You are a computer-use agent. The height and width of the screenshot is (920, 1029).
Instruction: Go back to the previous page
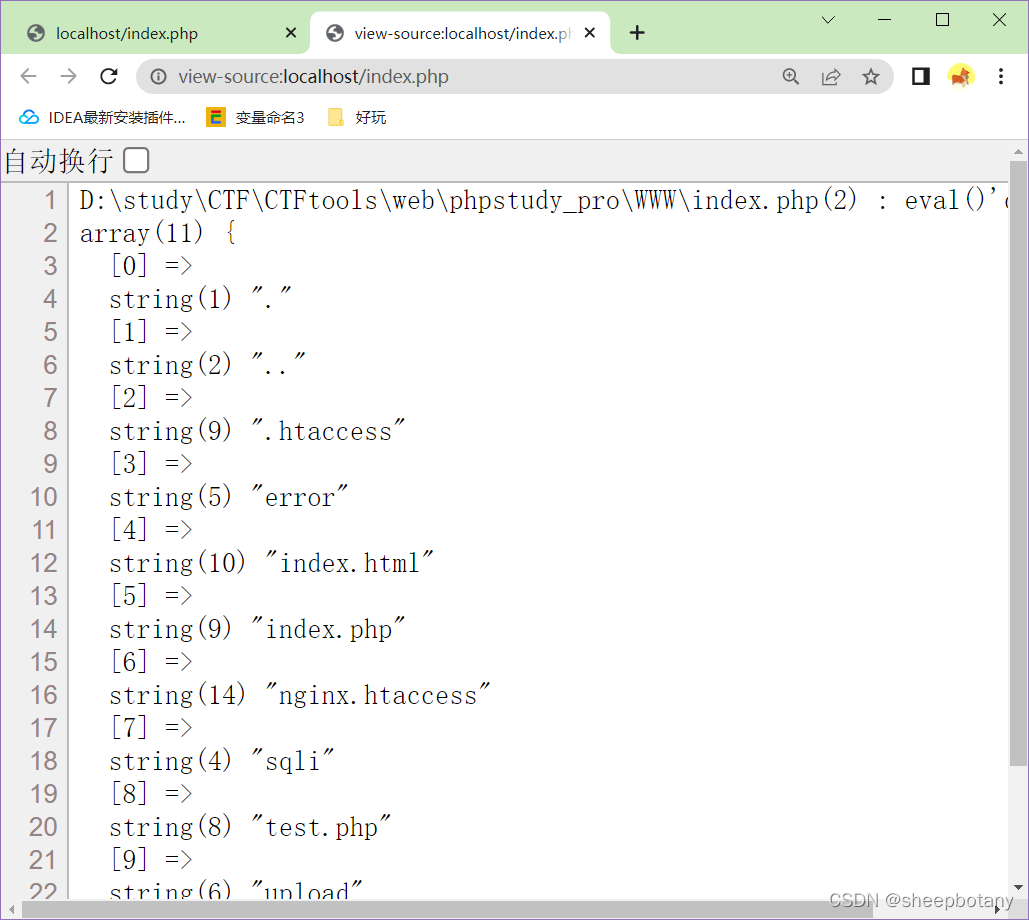pos(28,77)
